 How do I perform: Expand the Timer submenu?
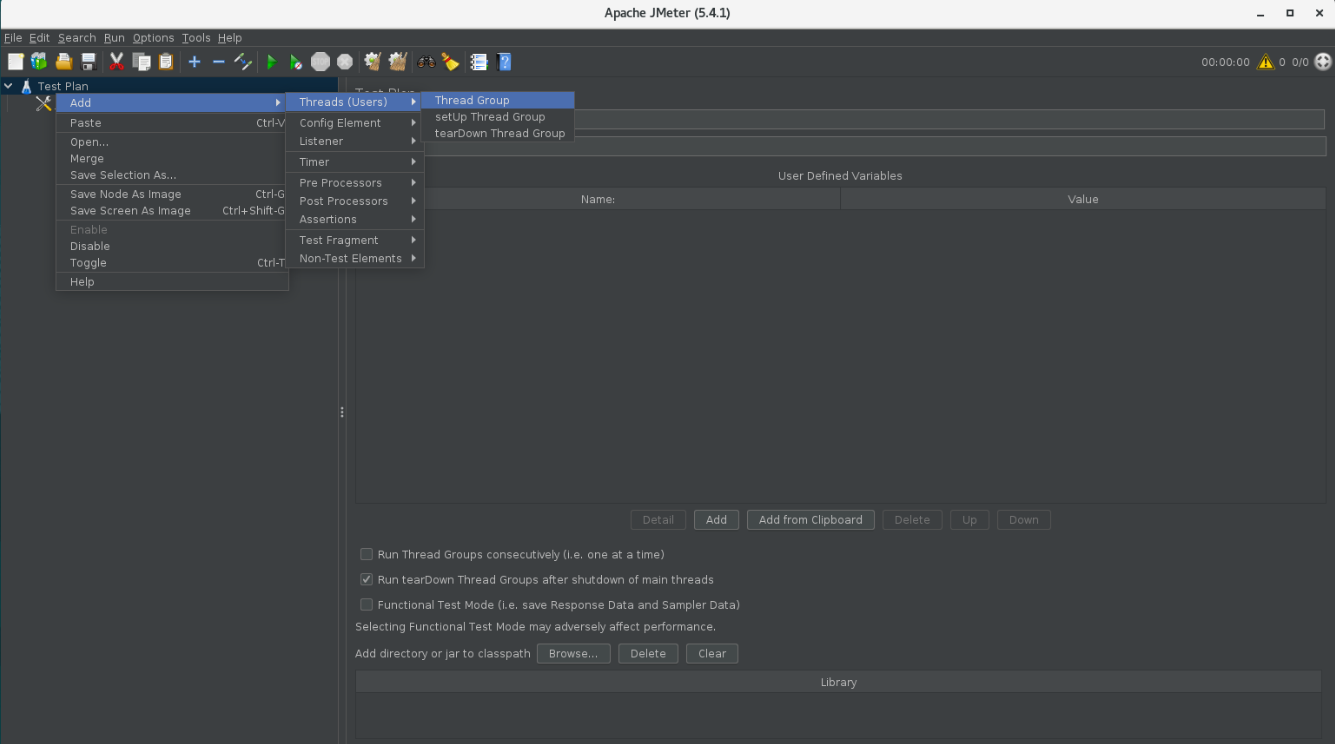coord(355,162)
